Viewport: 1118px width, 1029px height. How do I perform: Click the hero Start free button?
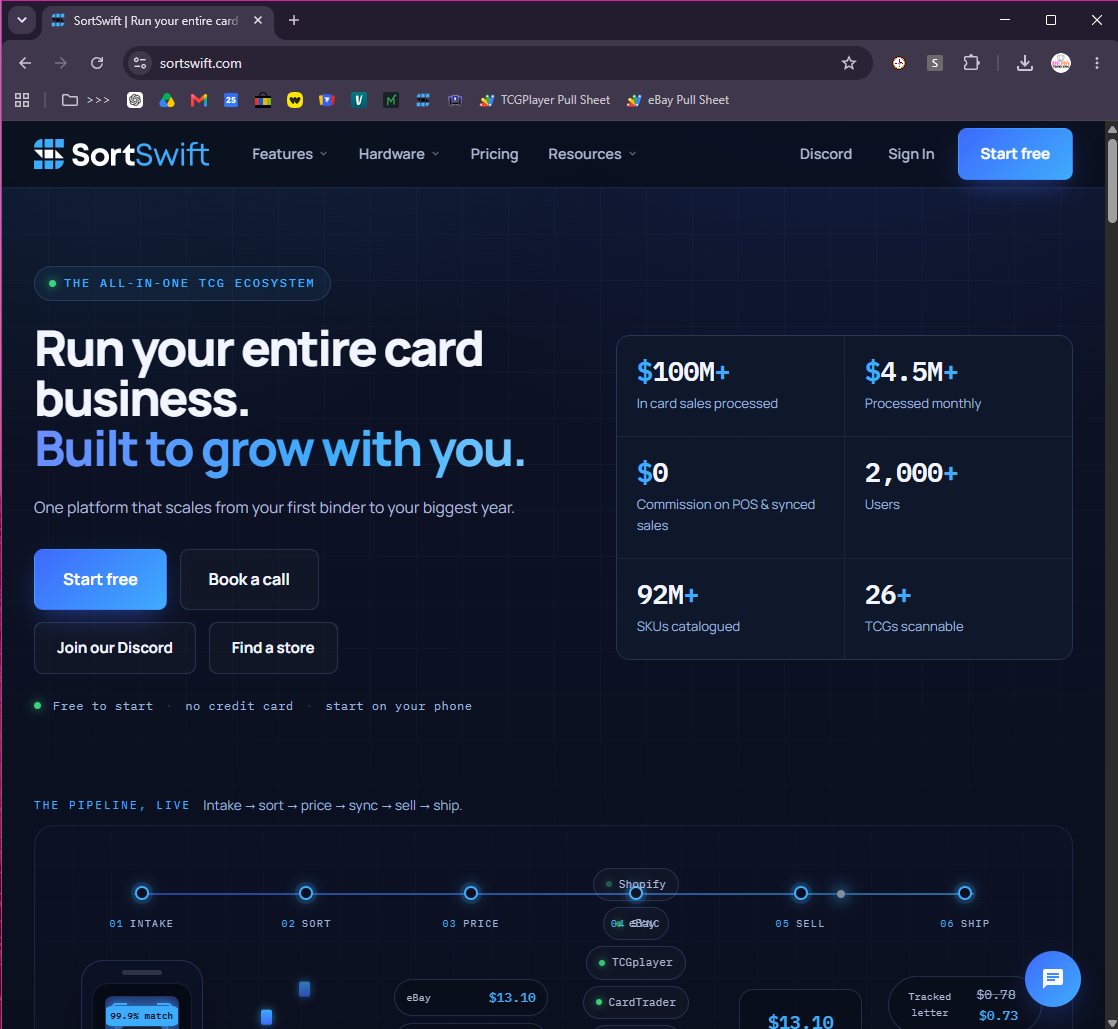coord(100,579)
